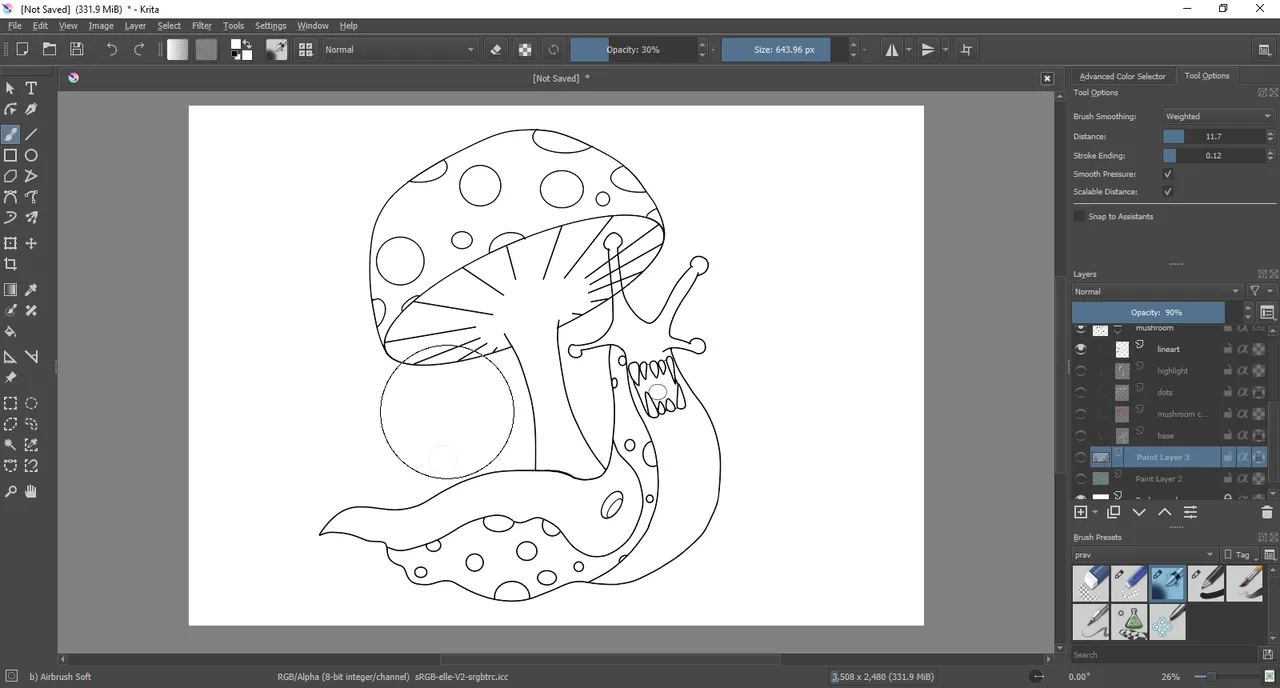Choose the Ellipse shape tool

click(x=31, y=156)
